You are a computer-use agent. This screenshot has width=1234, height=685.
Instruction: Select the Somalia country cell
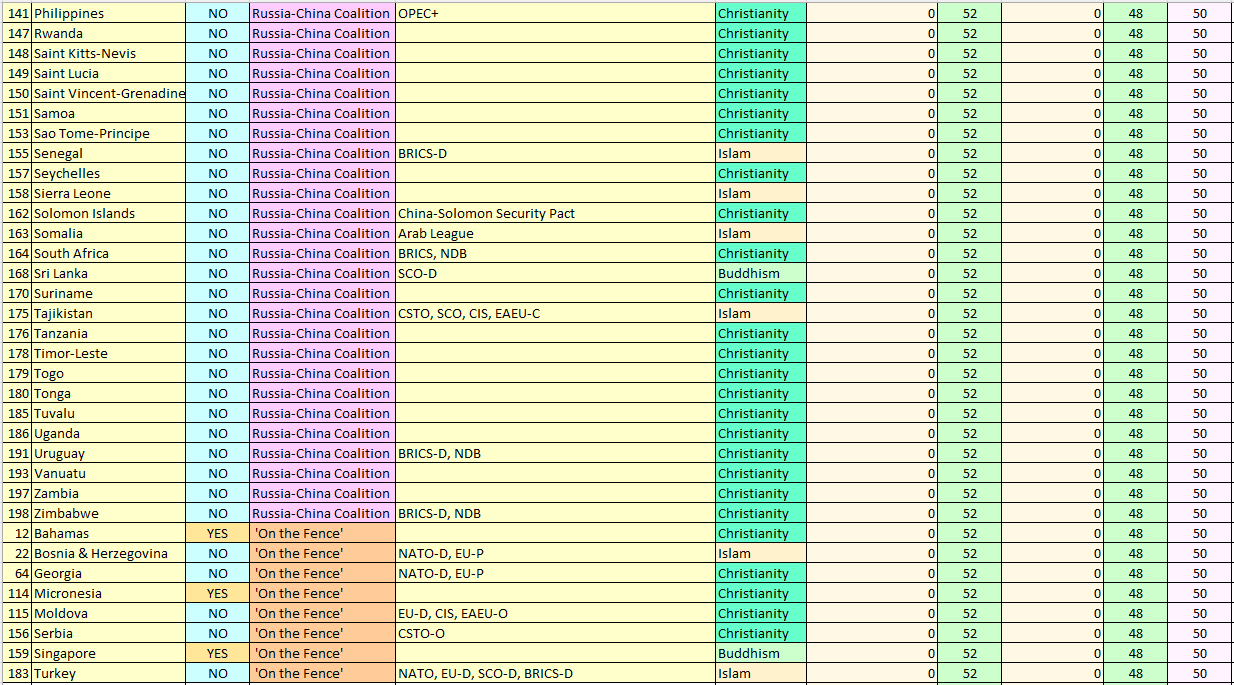point(109,234)
